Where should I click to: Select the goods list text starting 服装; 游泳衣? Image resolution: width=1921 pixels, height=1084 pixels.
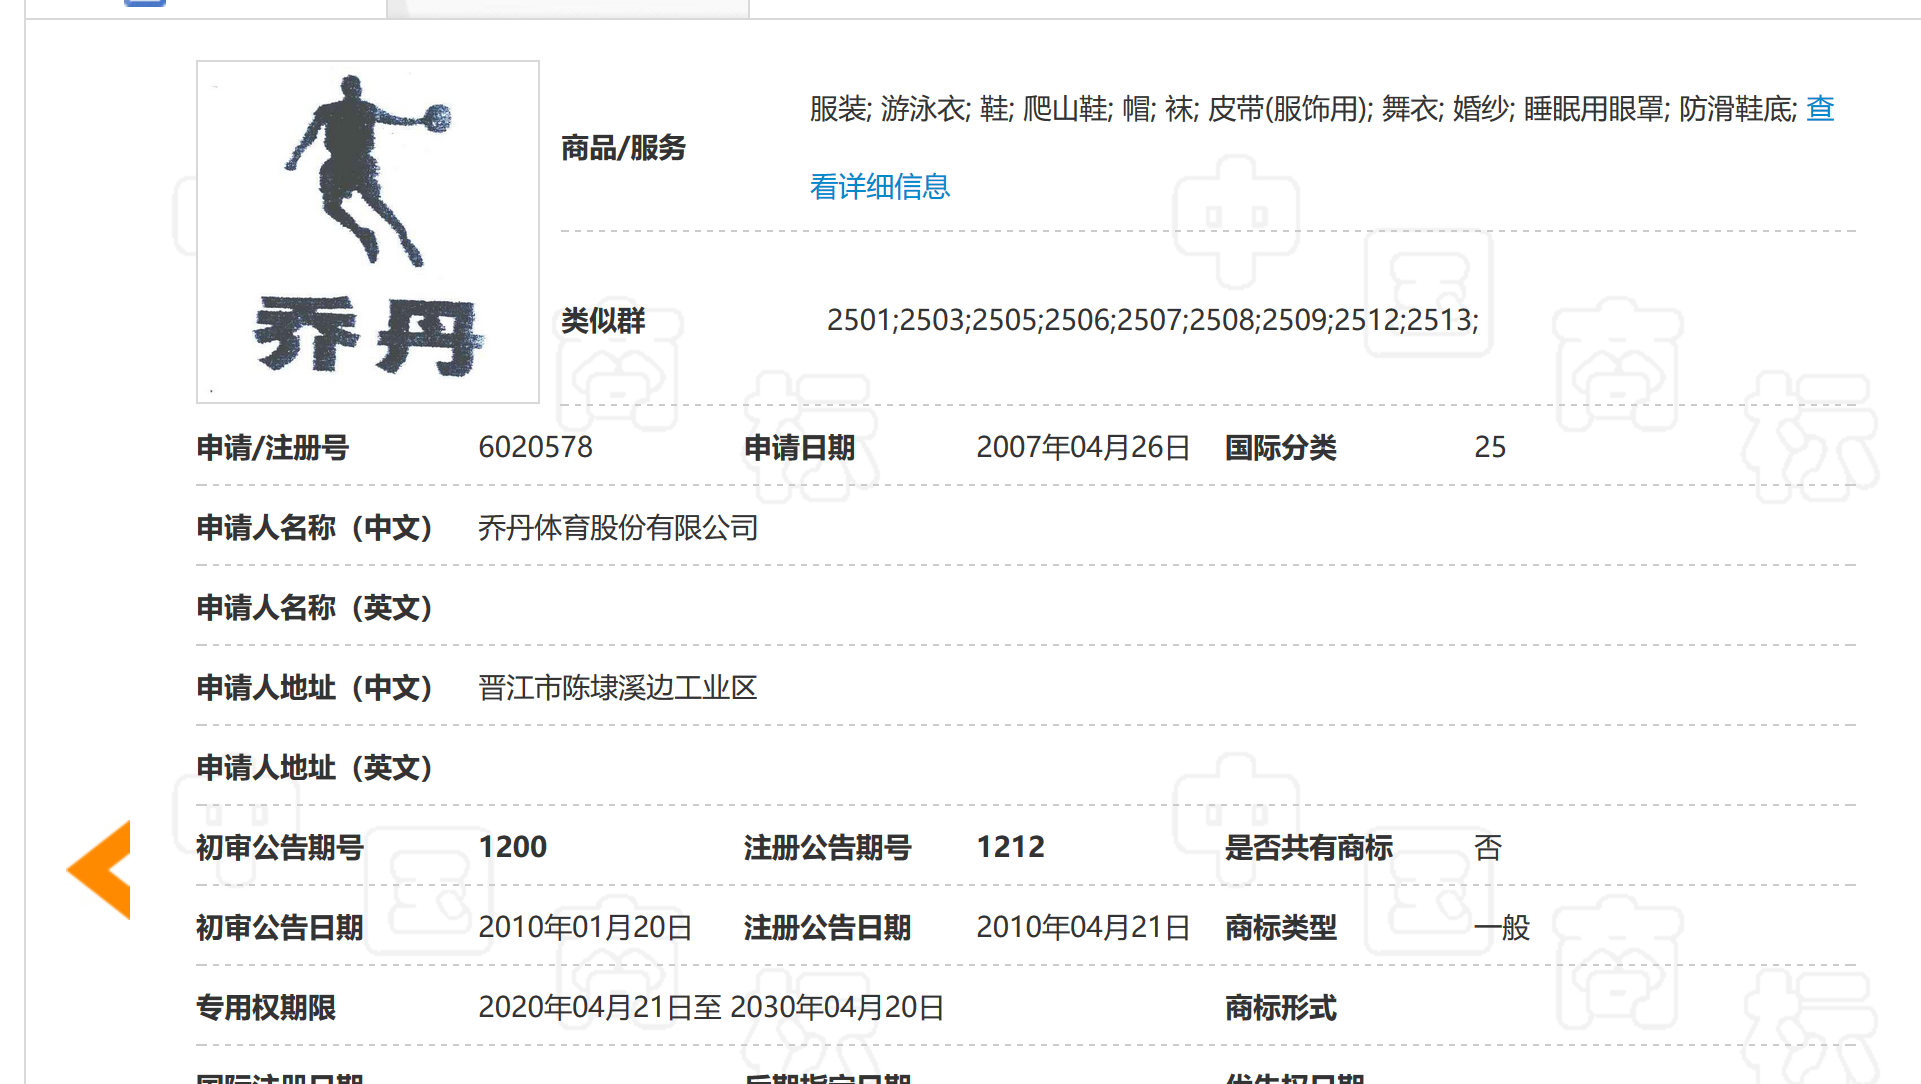pos(1303,108)
